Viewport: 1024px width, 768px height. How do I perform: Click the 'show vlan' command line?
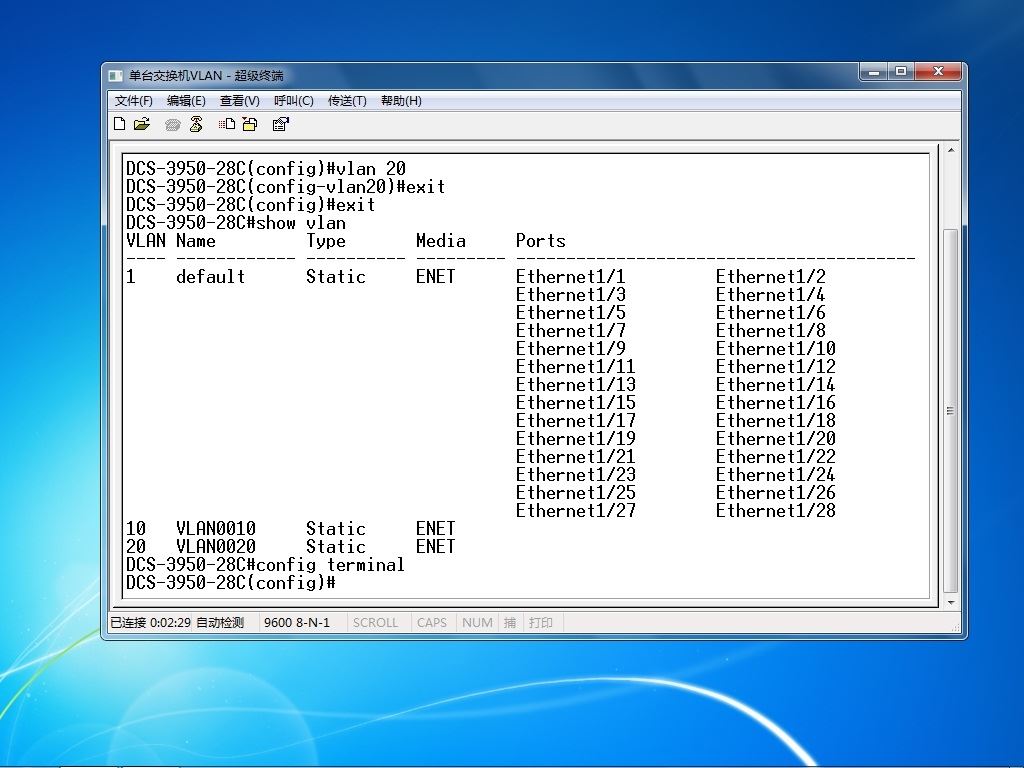236,223
